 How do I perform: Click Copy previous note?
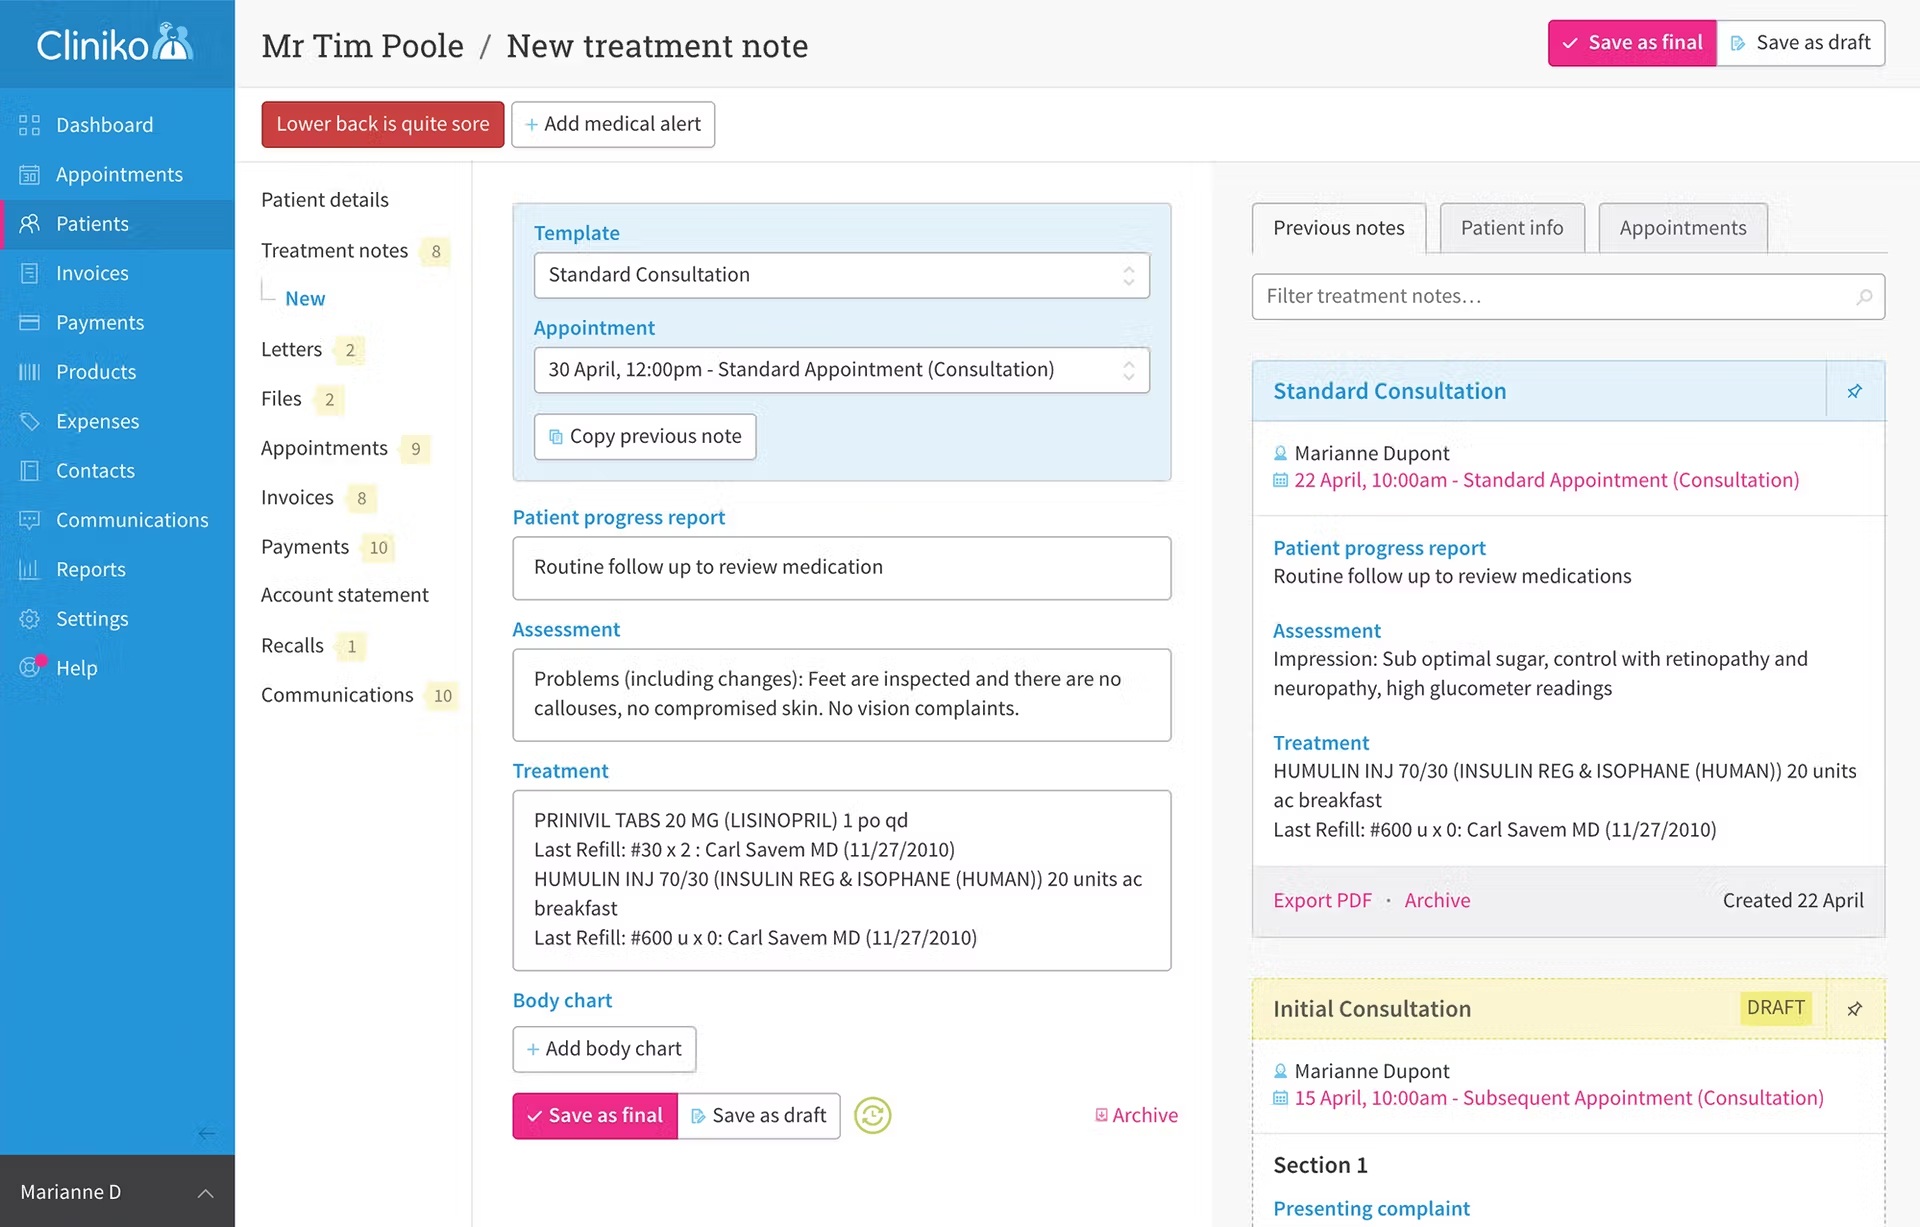coord(644,436)
